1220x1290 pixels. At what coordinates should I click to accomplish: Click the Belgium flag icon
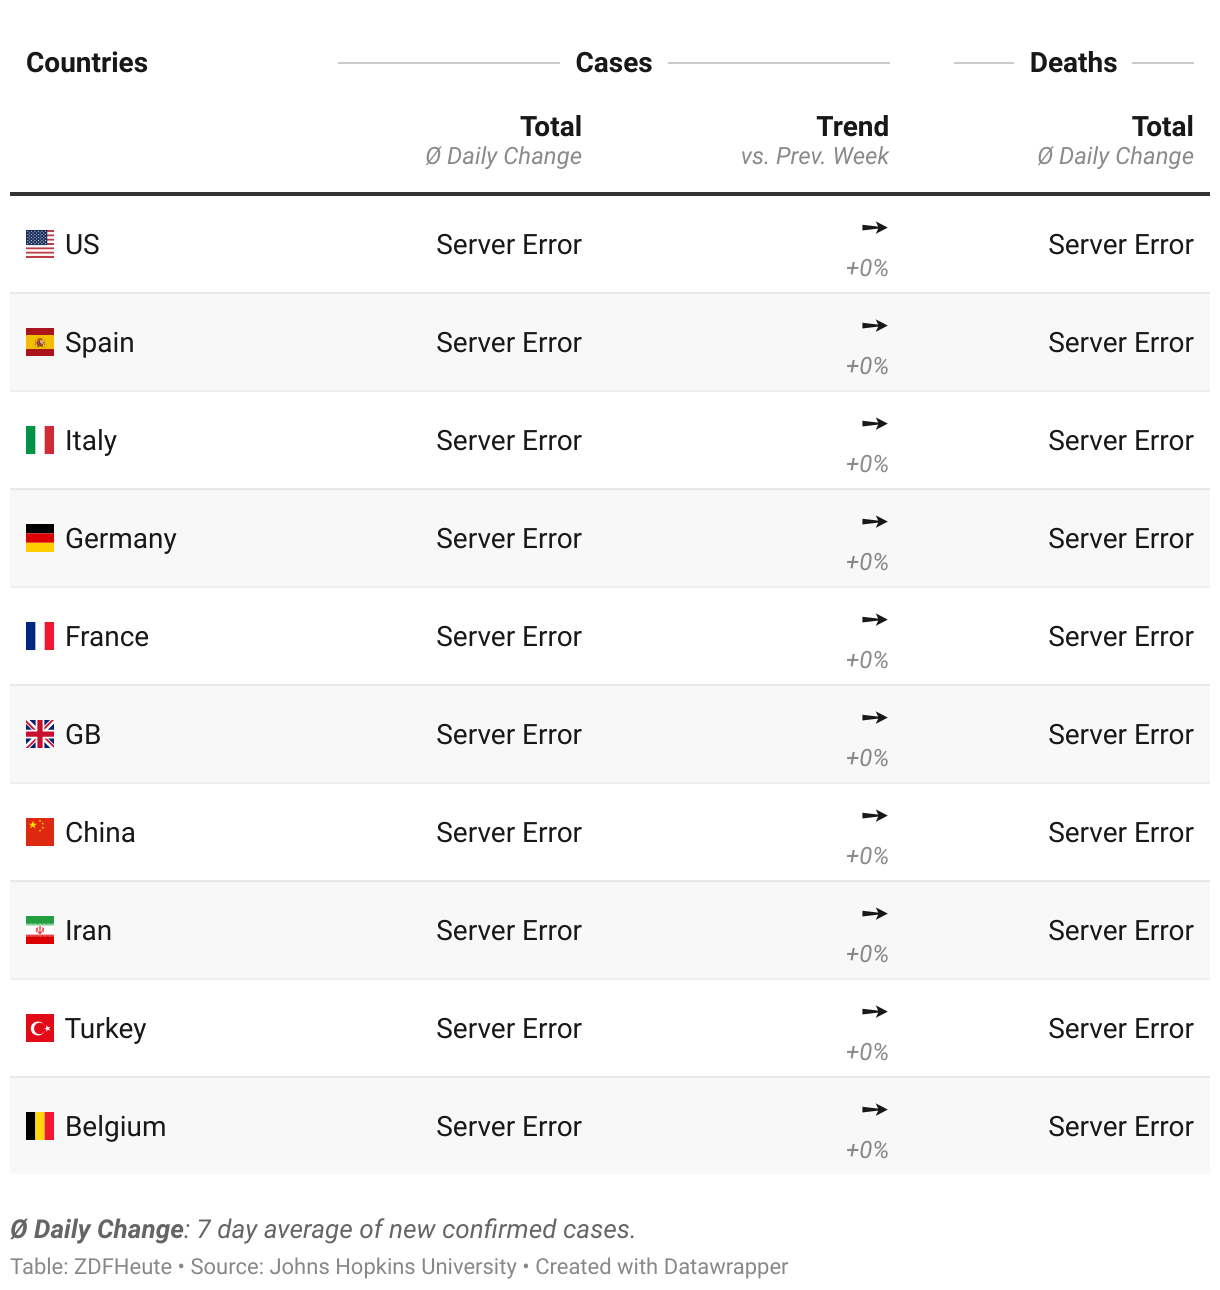click(x=40, y=1126)
